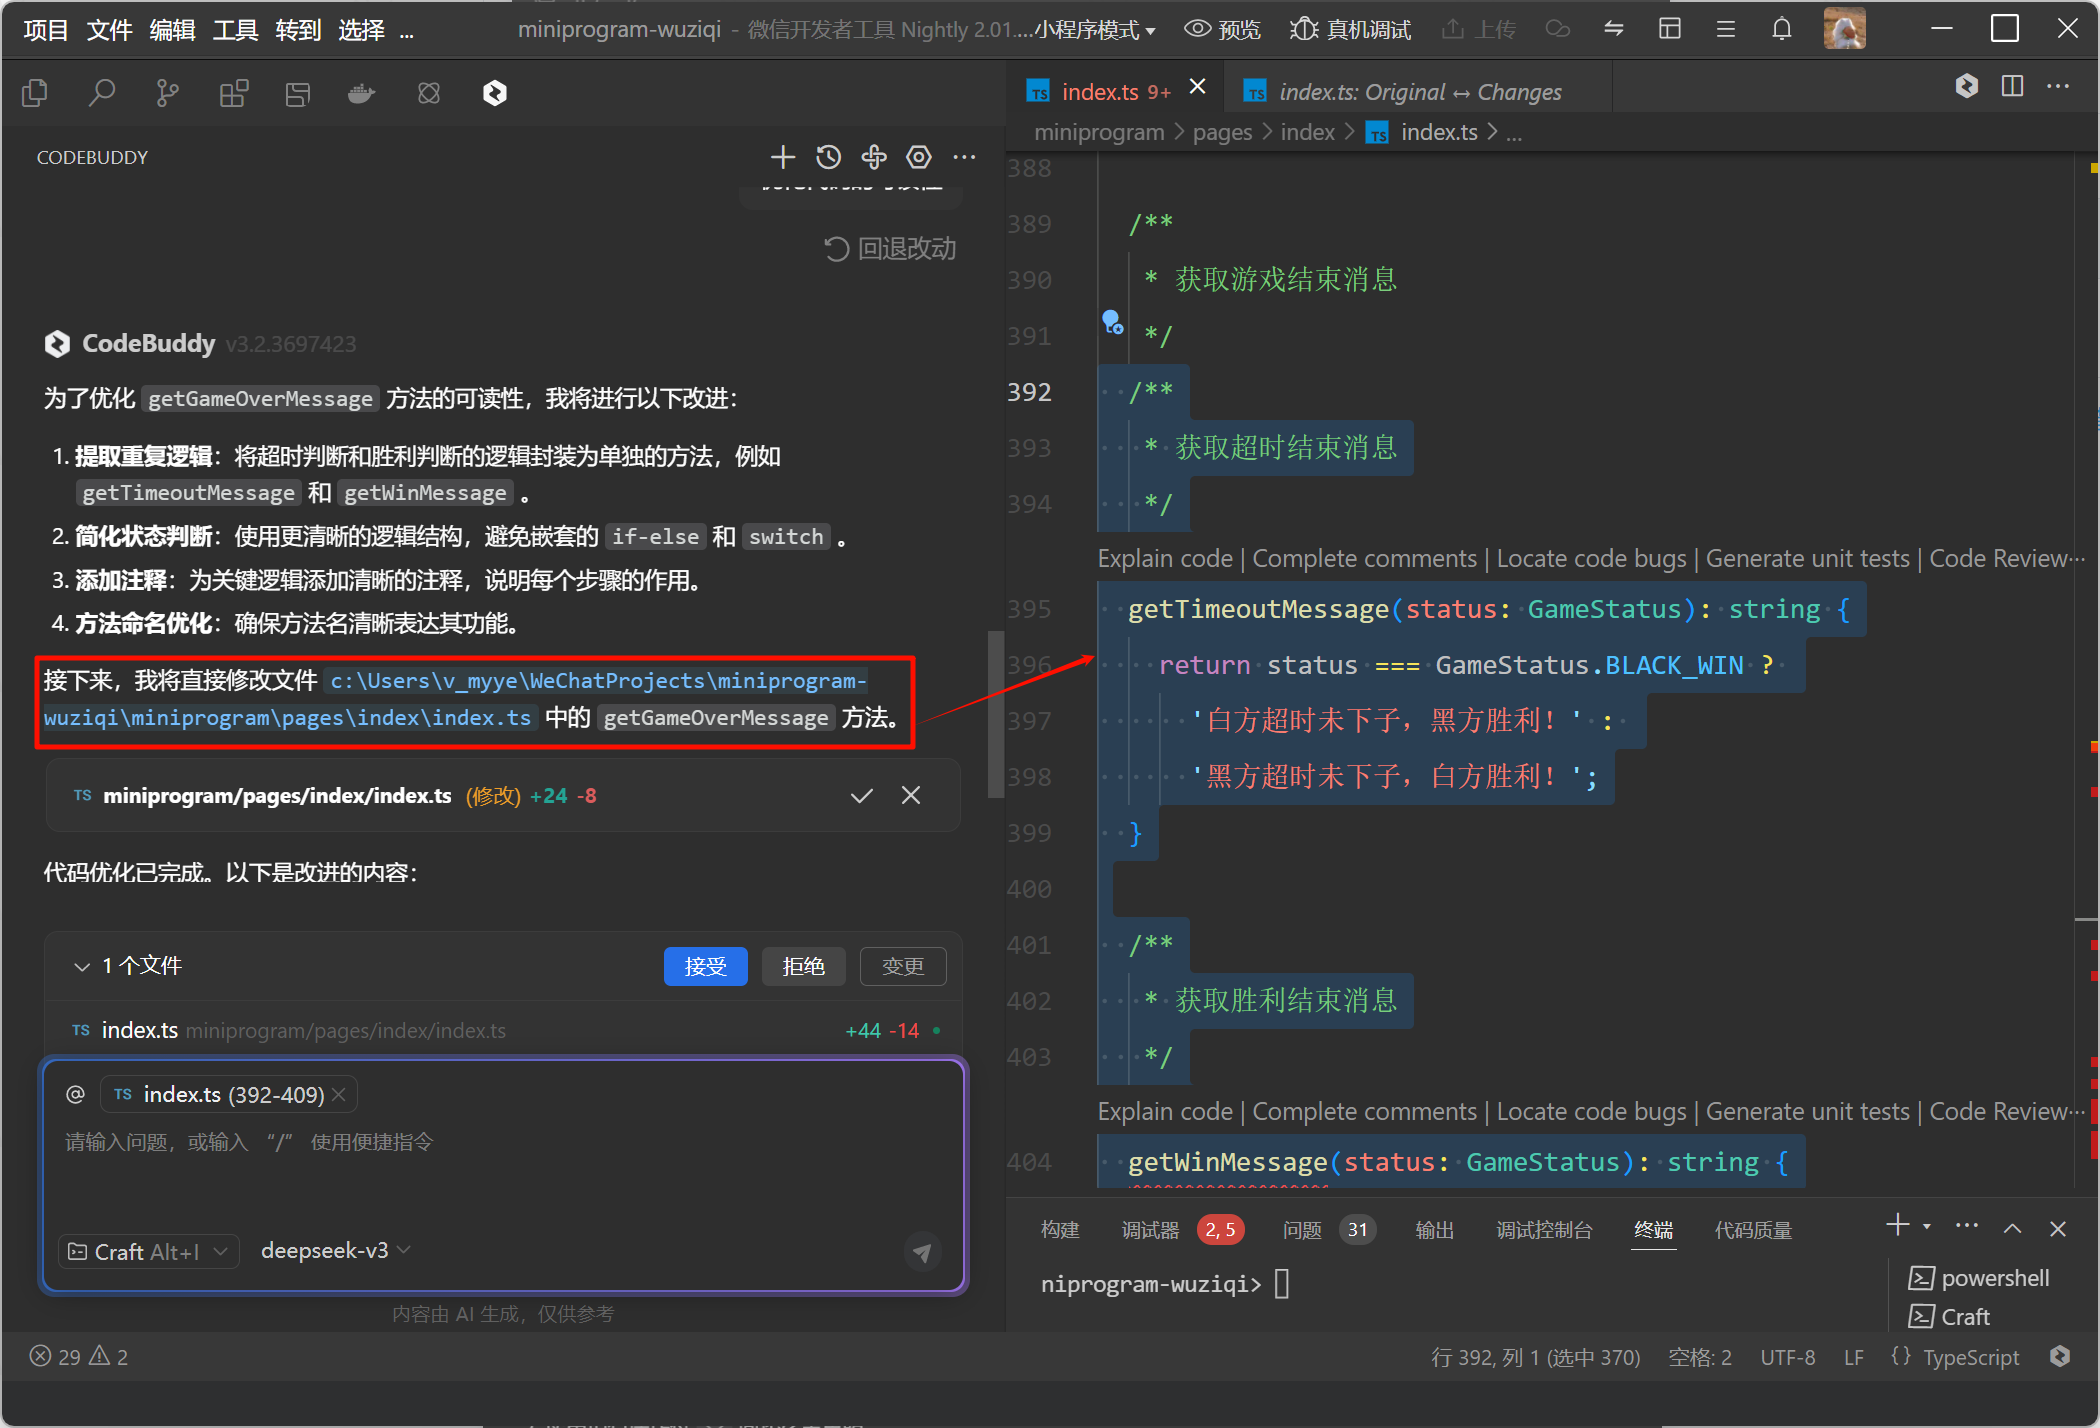Start a new CodeBuddy chat with plus icon
Image resolution: width=2100 pixels, height=1428 pixels.
(x=783, y=157)
